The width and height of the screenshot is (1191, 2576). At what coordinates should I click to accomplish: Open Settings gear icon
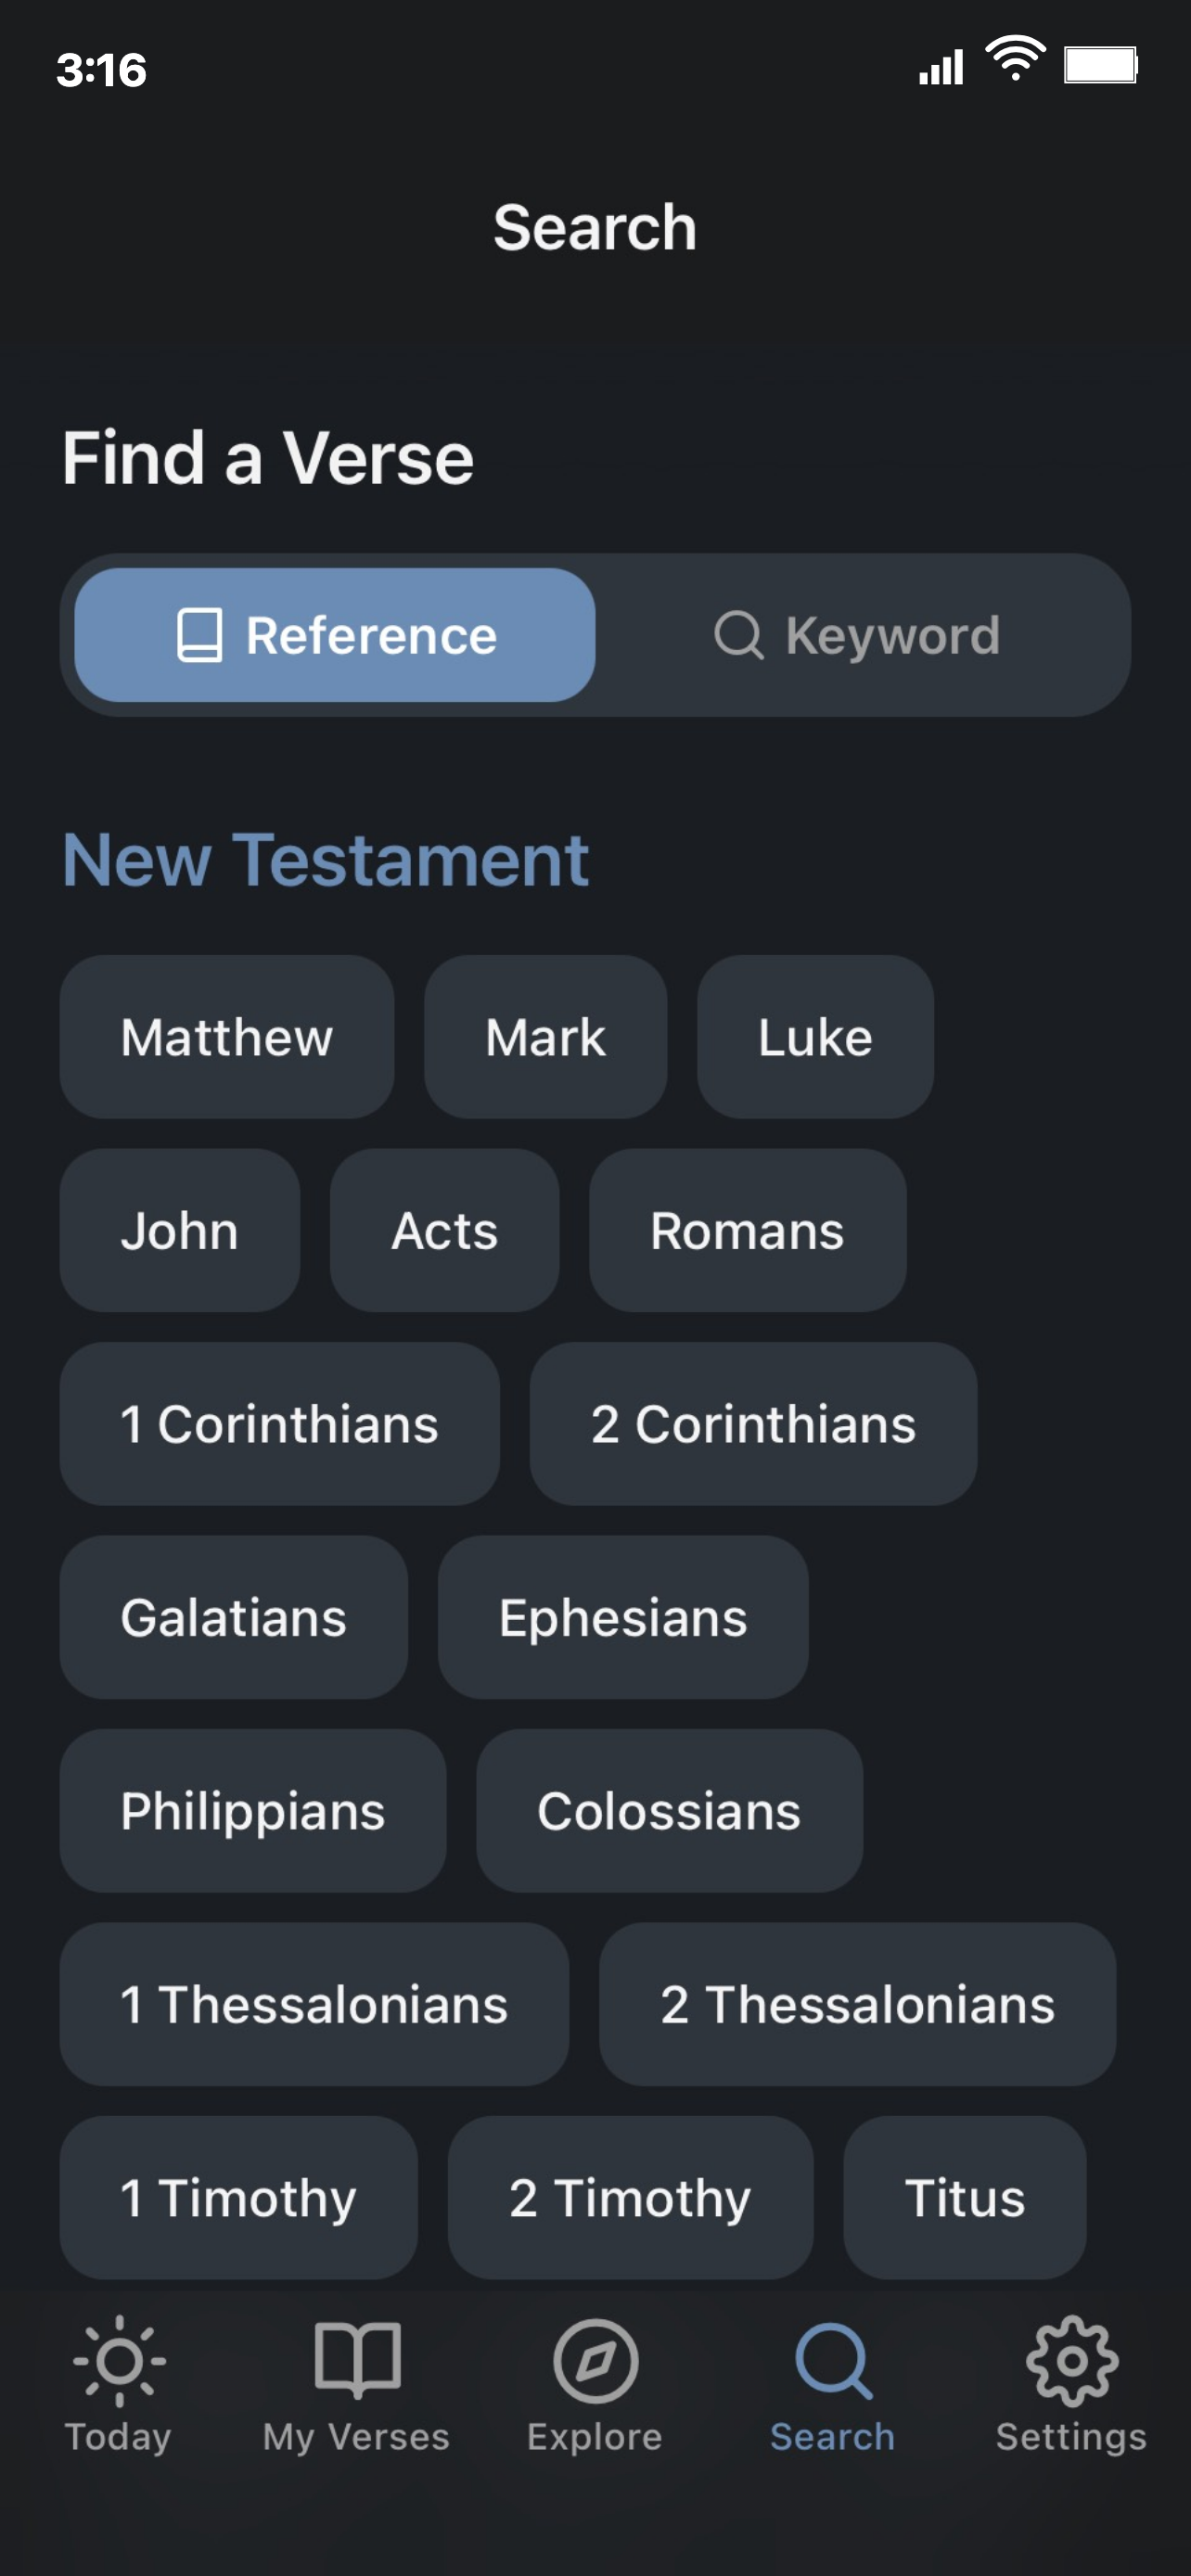[1071, 2360]
